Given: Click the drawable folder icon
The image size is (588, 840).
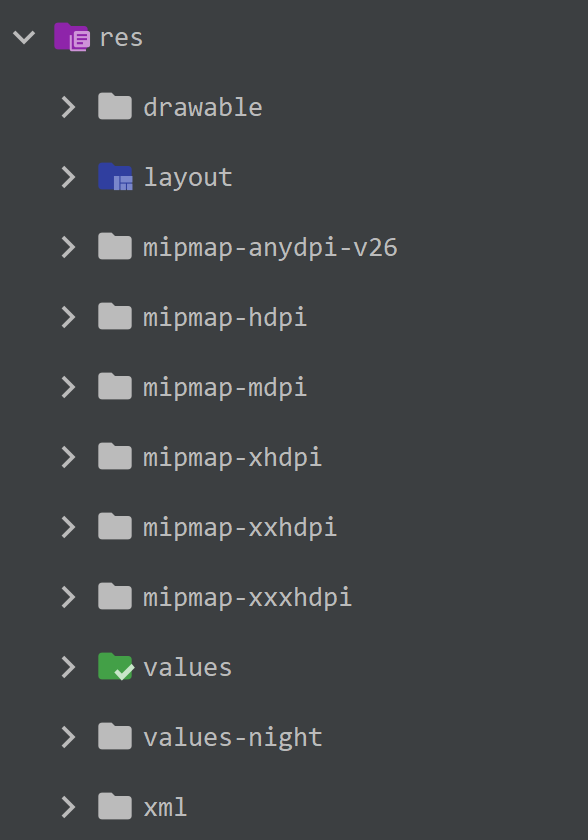Looking at the screenshot, I should [115, 106].
